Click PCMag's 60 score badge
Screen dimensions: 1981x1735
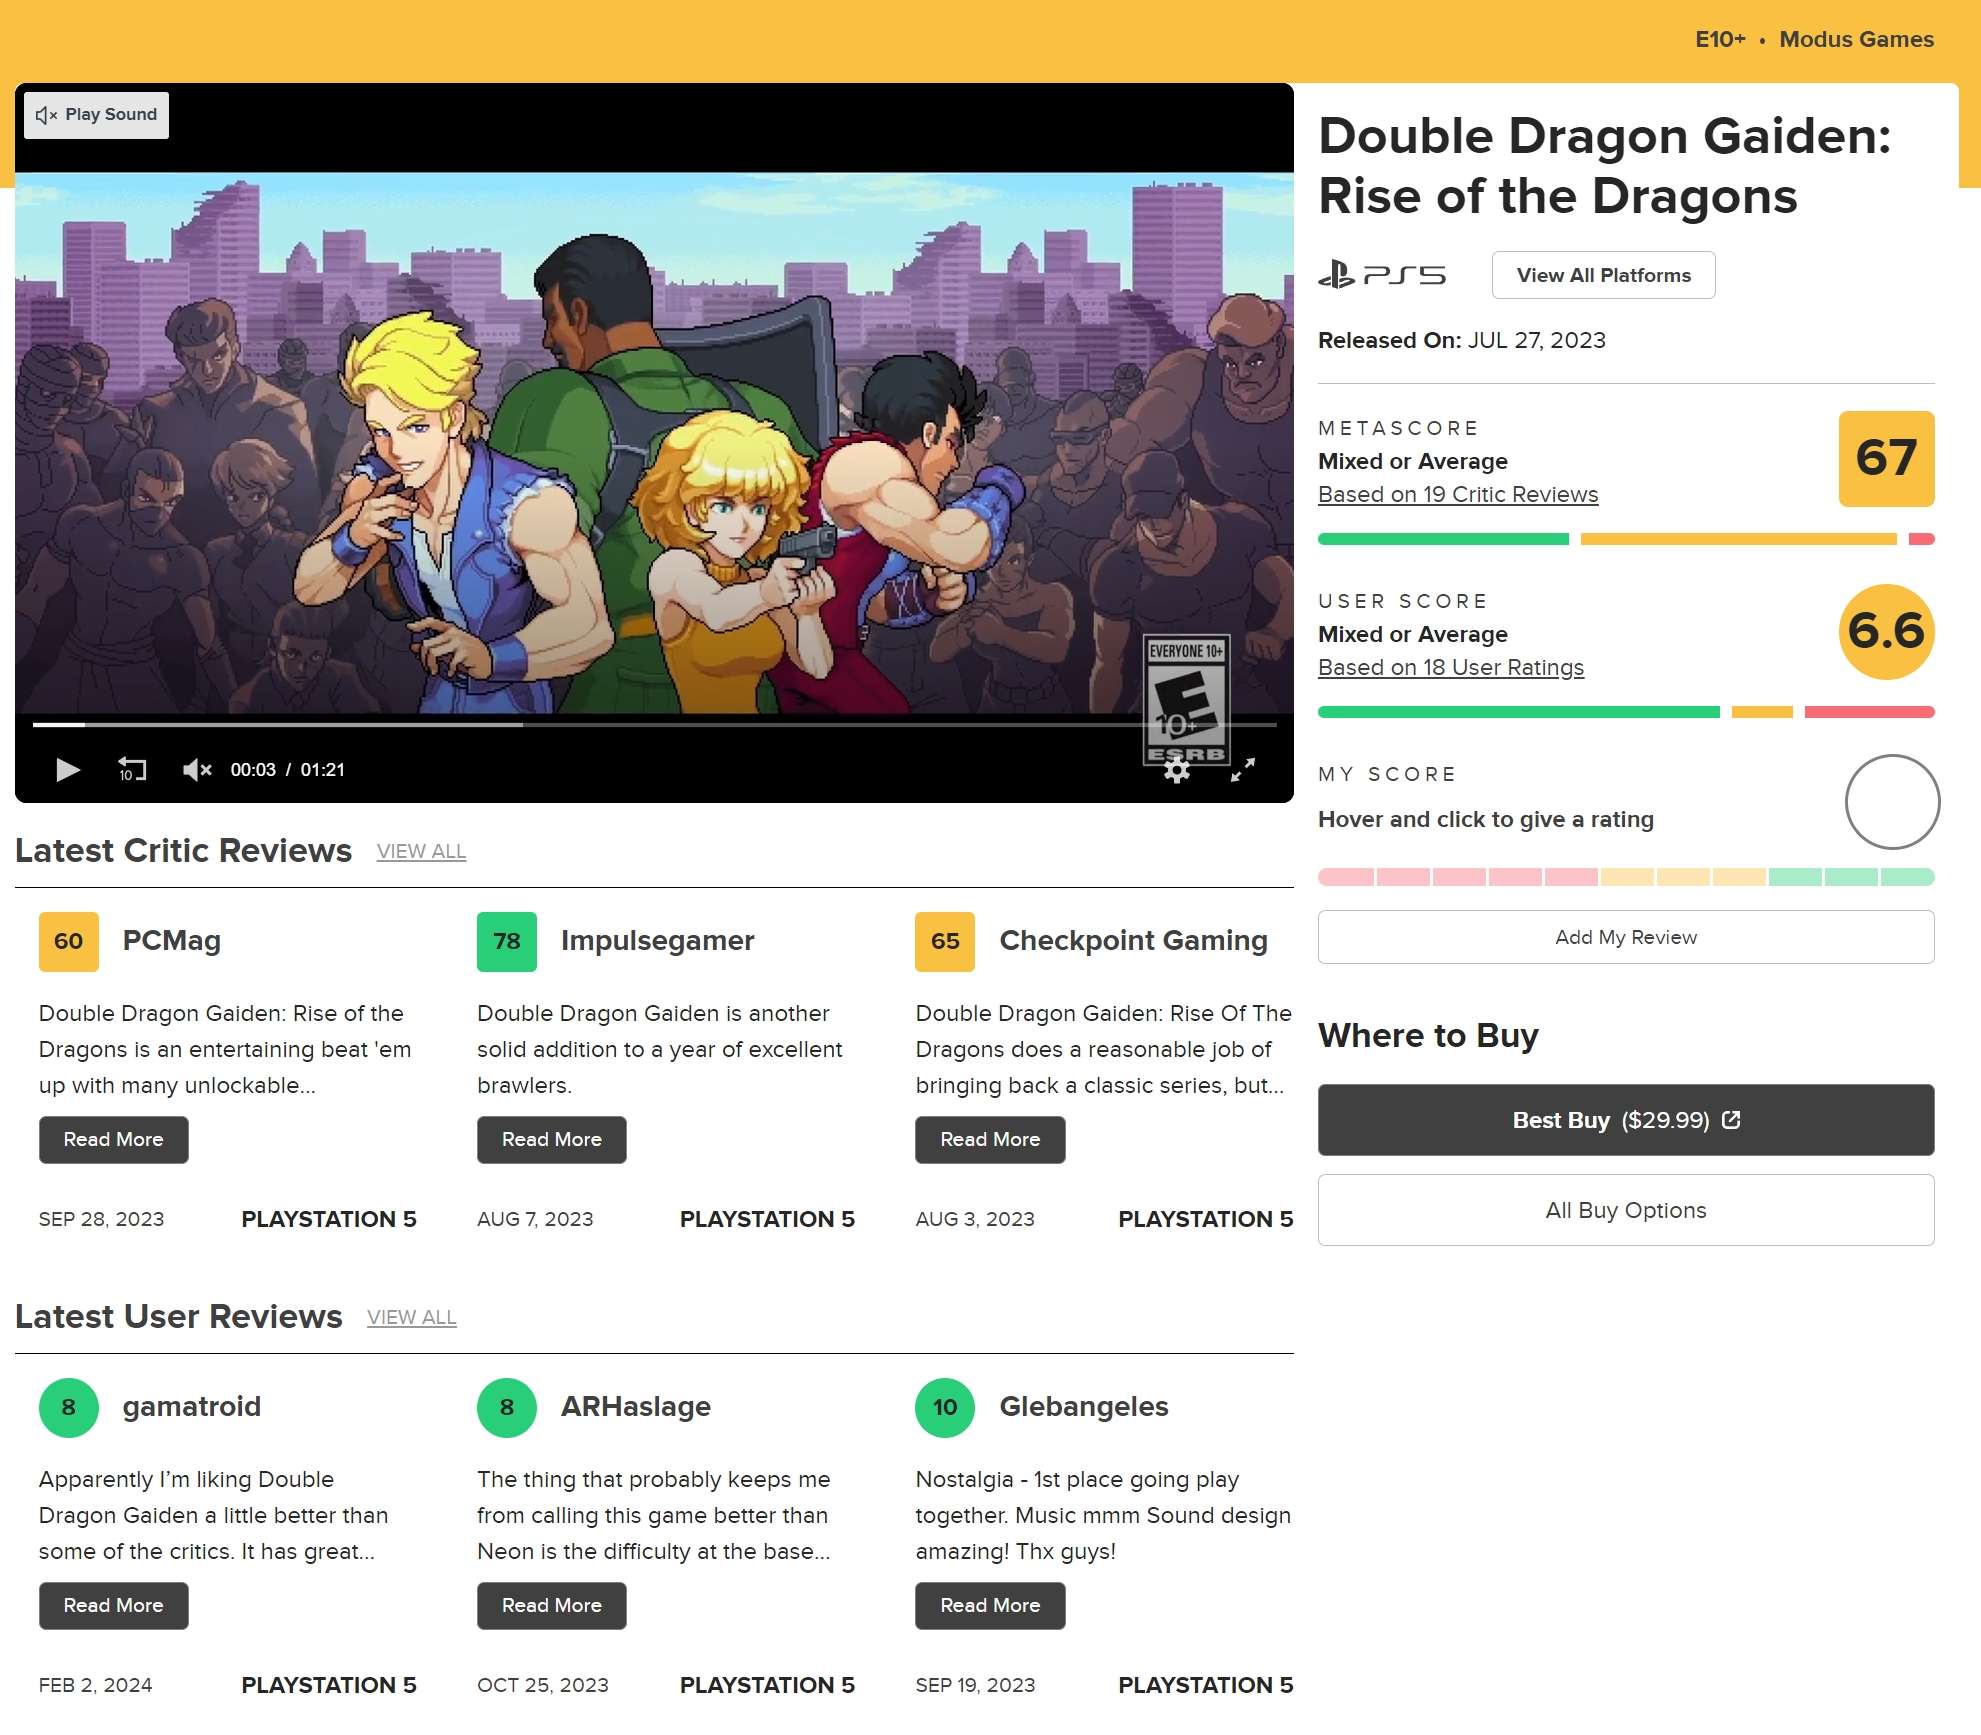pyautogui.click(x=69, y=941)
